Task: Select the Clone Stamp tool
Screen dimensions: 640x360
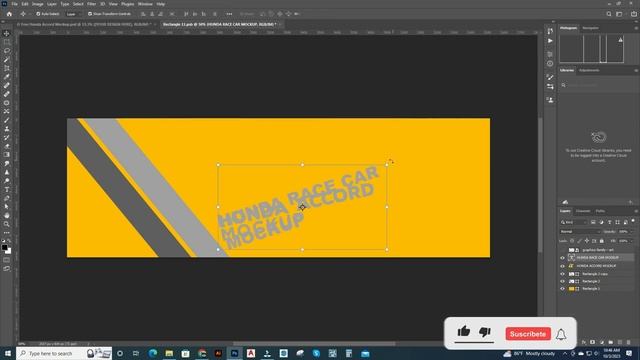Action: [x=7, y=129]
